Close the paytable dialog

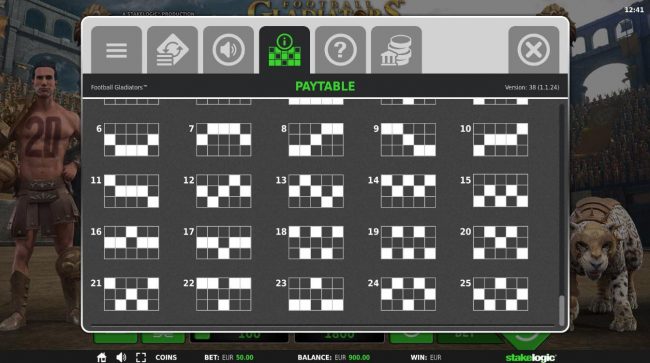(534, 50)
